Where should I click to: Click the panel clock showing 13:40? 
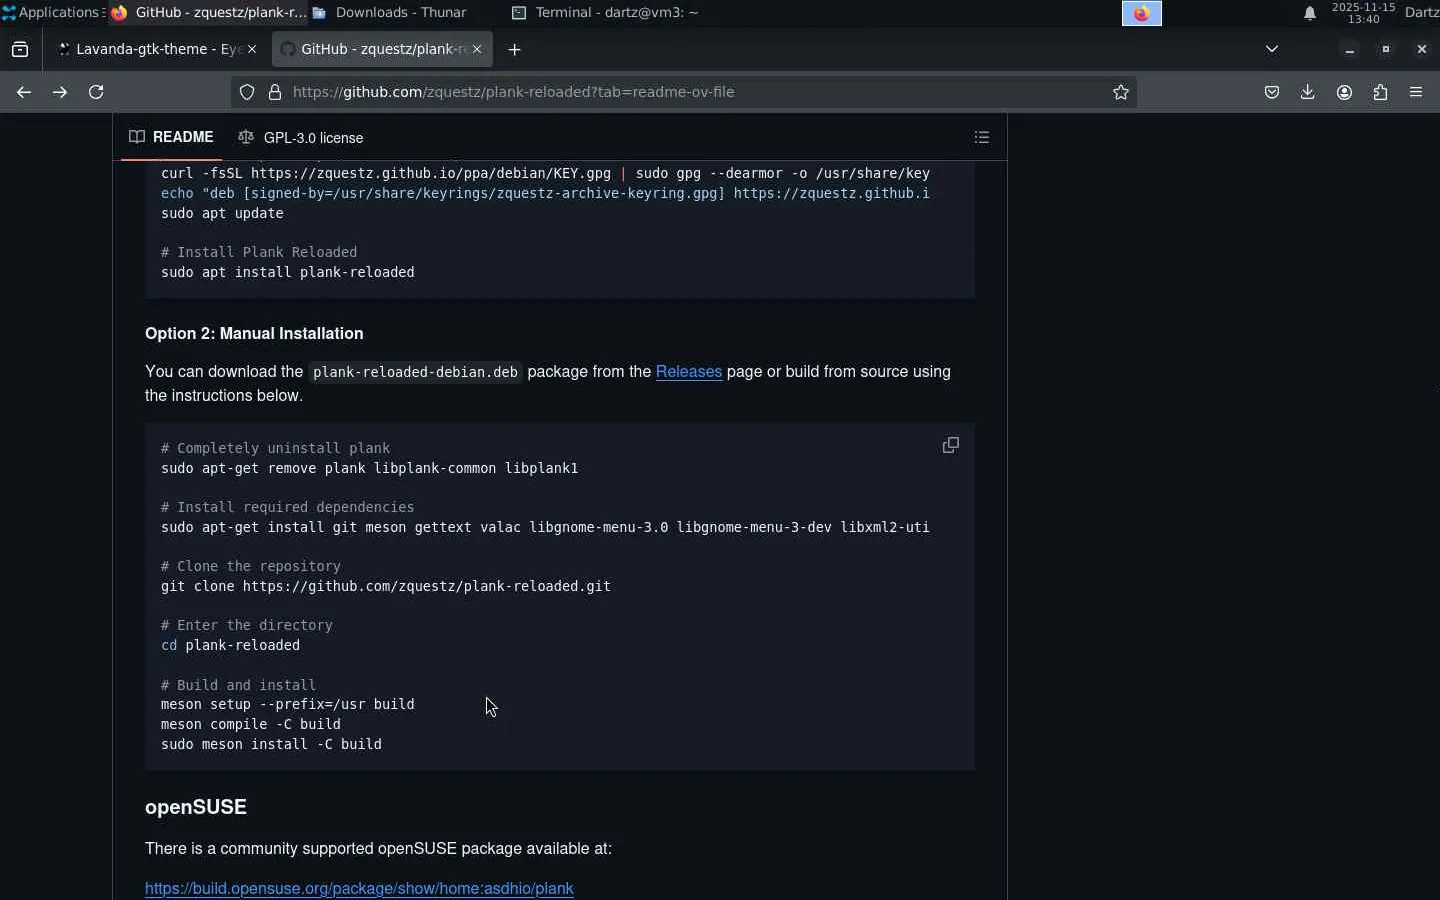pyautogui.click(x=1363, y=13)
